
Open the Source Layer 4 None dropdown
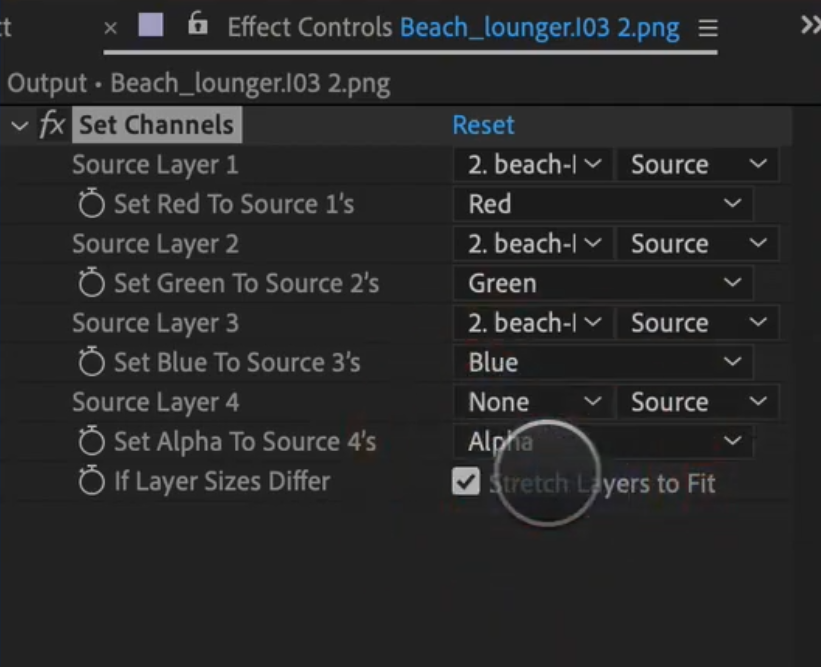pyautogui.click(x=533, y=403)
